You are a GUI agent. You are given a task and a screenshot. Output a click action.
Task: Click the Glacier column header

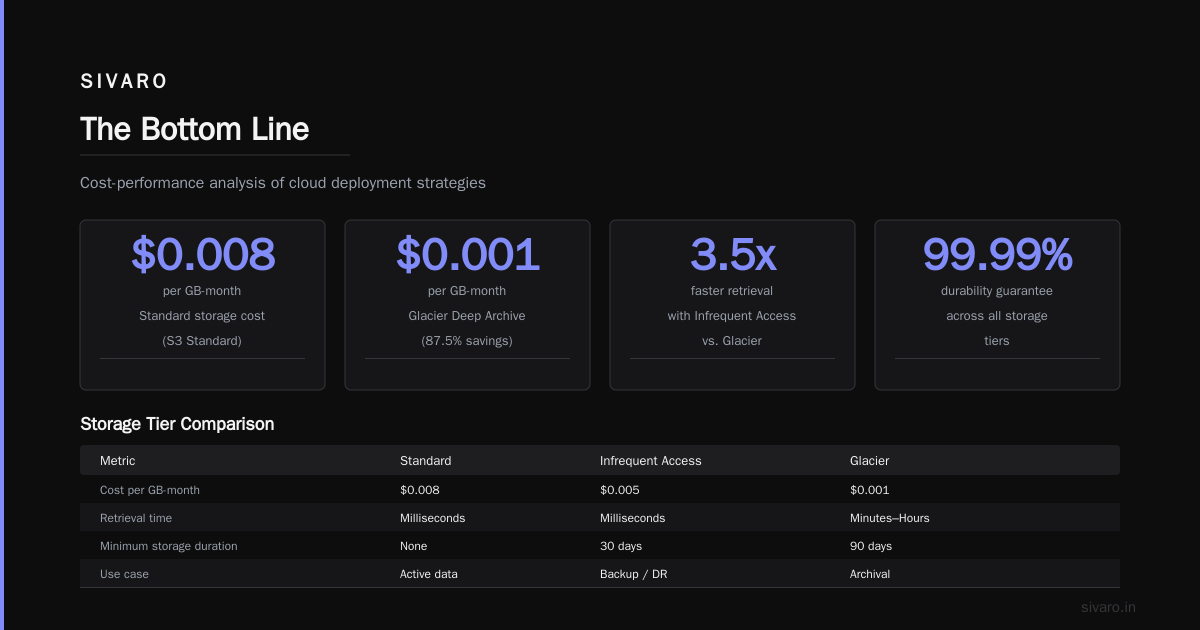[870, 461]
